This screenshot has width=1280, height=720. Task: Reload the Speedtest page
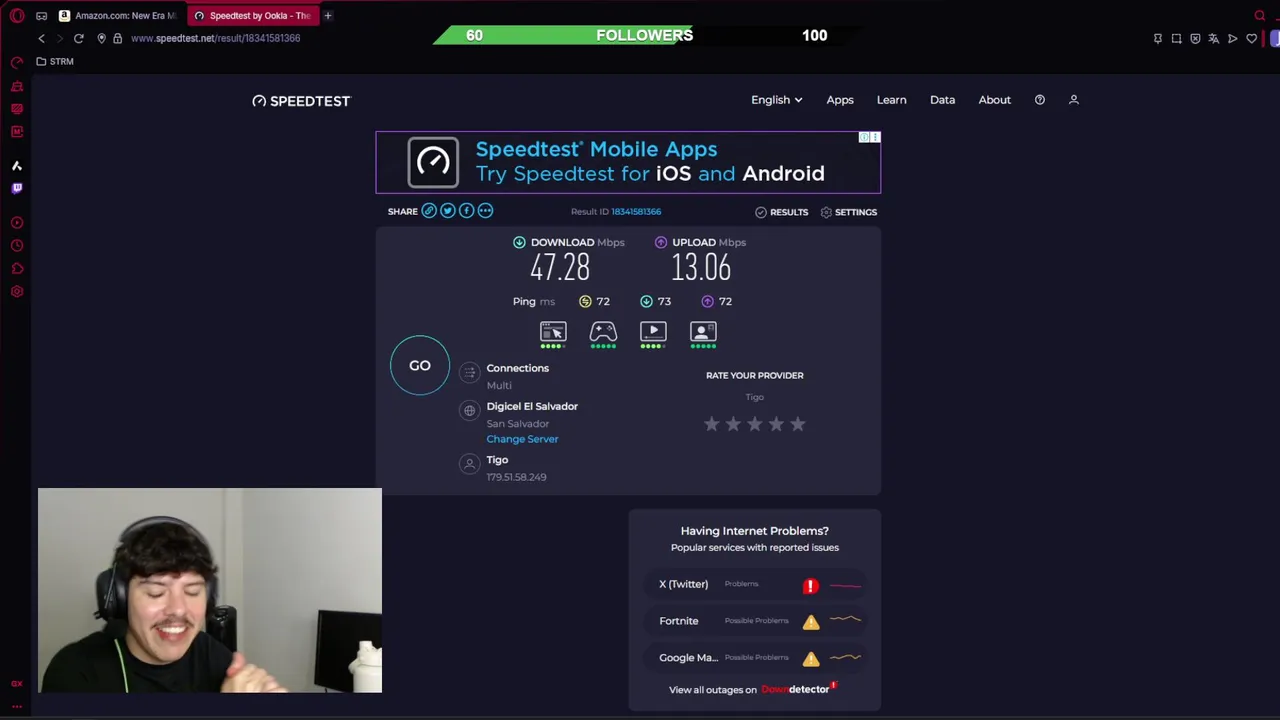(x=78, y=38)
